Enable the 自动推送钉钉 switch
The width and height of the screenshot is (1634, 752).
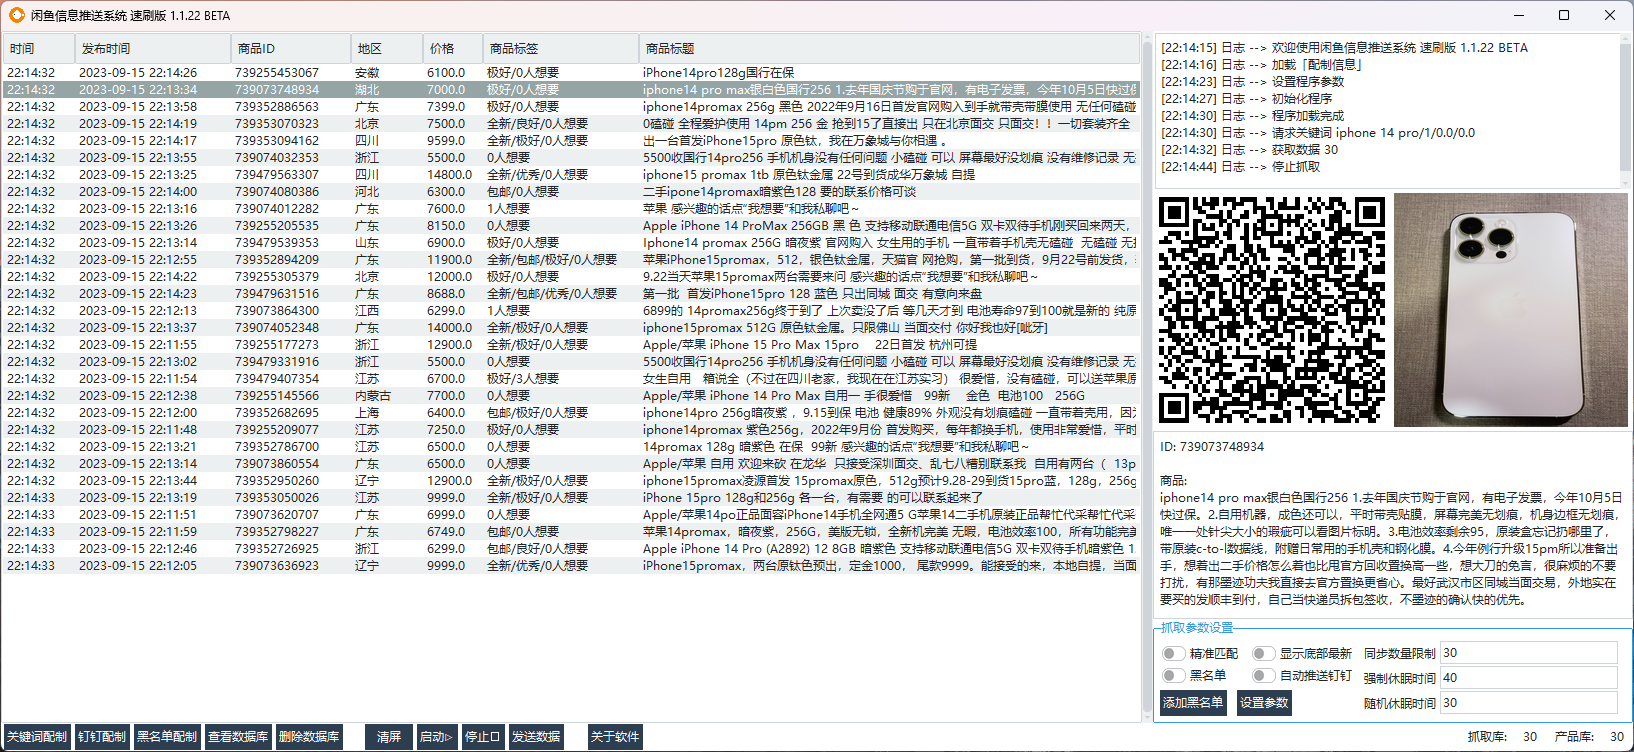click(x=1263, y=675)
